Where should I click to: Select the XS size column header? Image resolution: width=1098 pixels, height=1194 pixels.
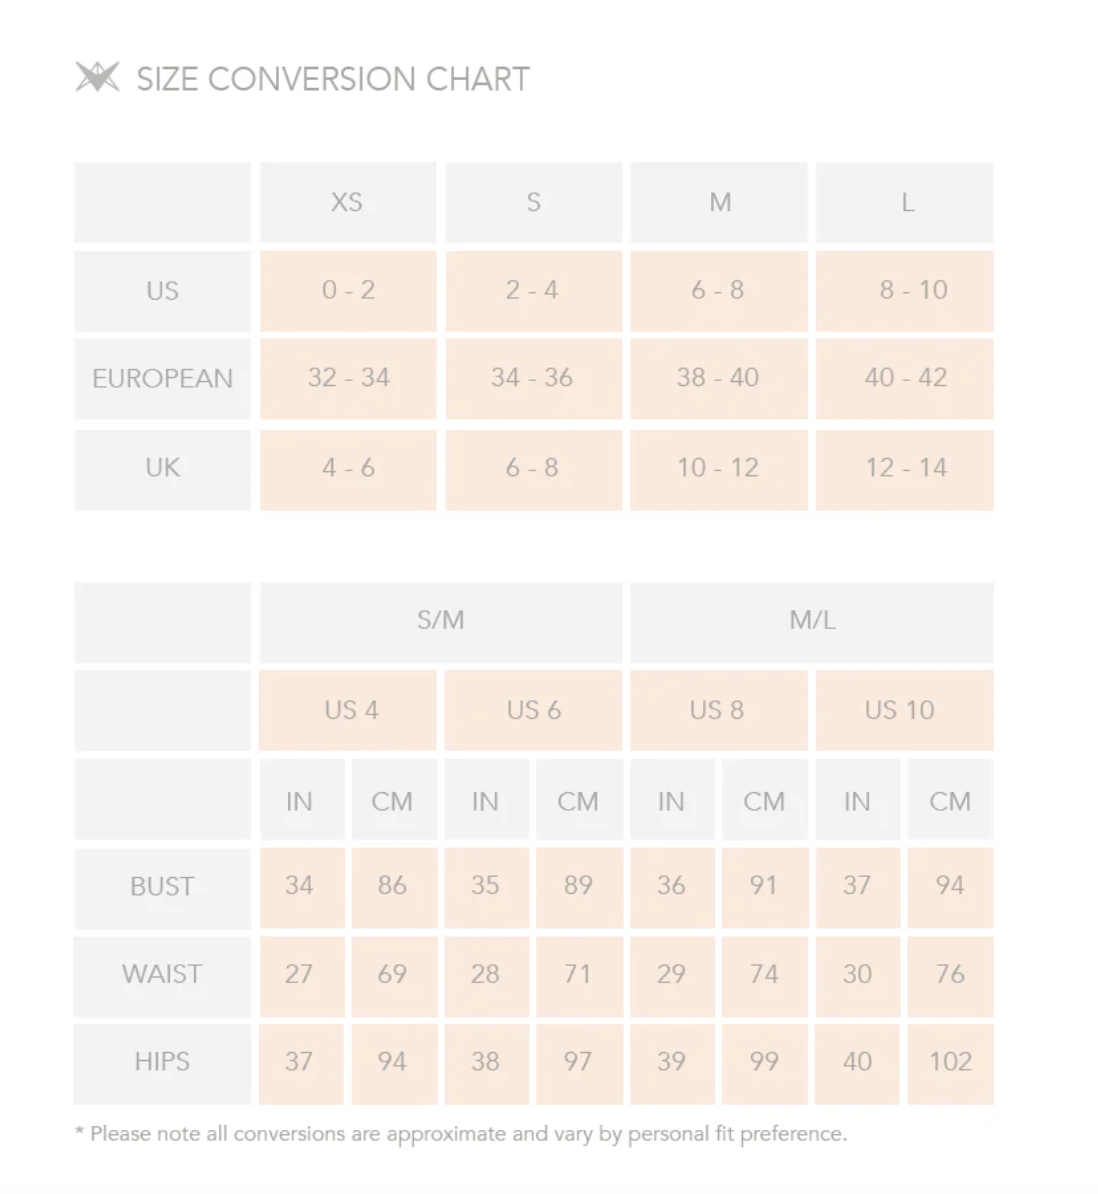click(x=347, y=202)
